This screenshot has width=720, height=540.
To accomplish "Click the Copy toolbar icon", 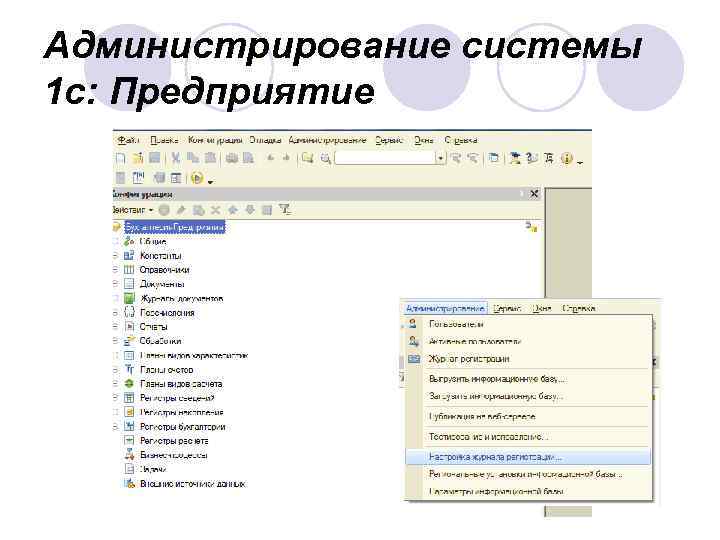I will coord(193,158).
